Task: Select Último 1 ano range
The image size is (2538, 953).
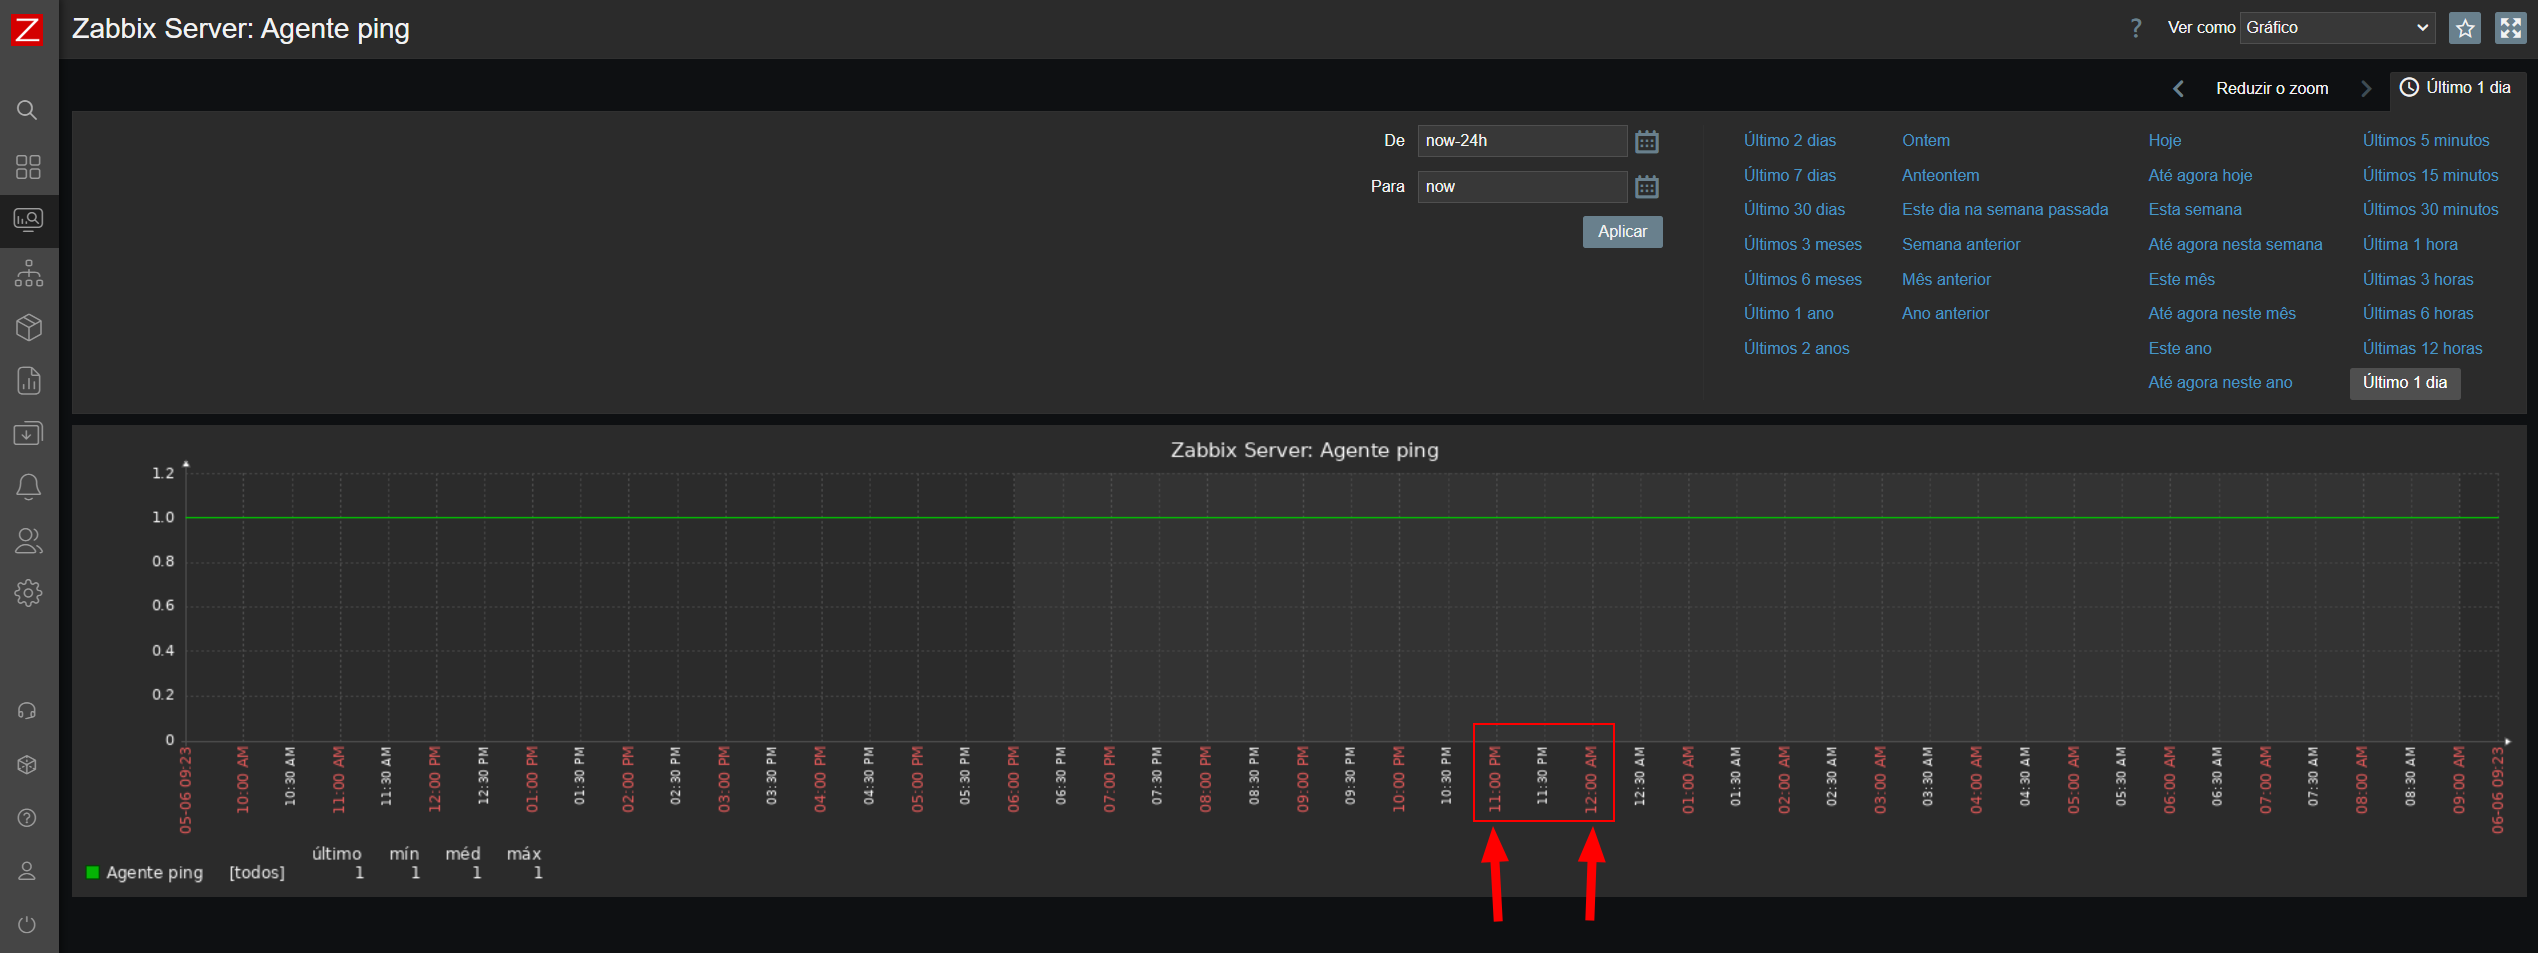Action: tap(1789, 314)
